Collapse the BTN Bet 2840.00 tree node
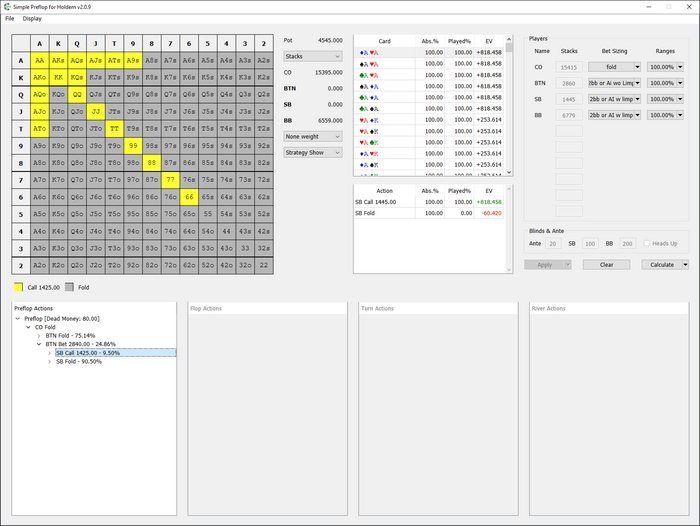 [x=40, y=343]
